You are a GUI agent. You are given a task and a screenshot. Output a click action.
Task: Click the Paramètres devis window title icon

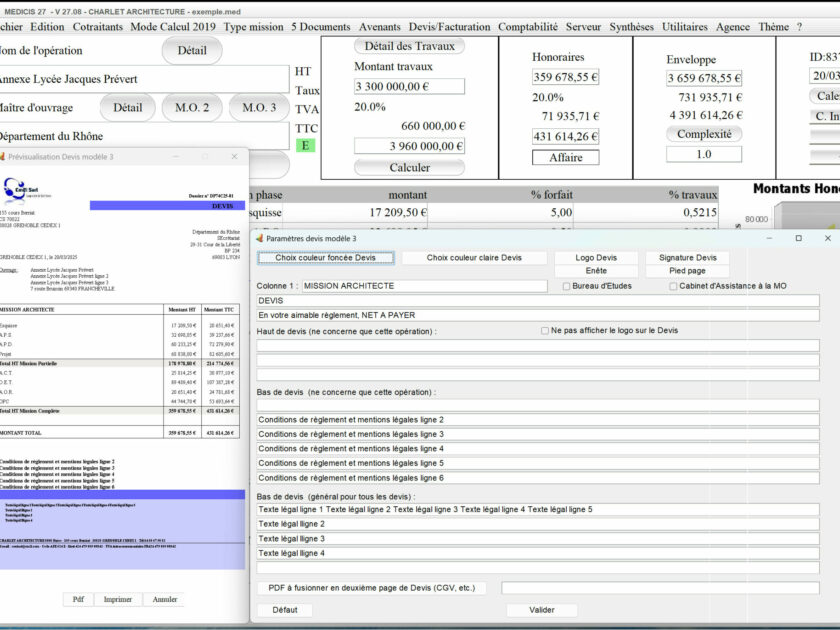(260, 238)
